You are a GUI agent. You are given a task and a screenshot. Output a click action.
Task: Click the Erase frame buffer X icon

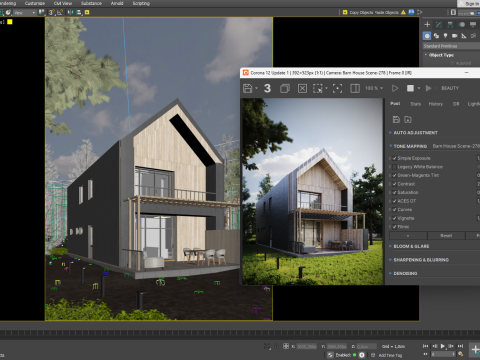coord(302,88)
